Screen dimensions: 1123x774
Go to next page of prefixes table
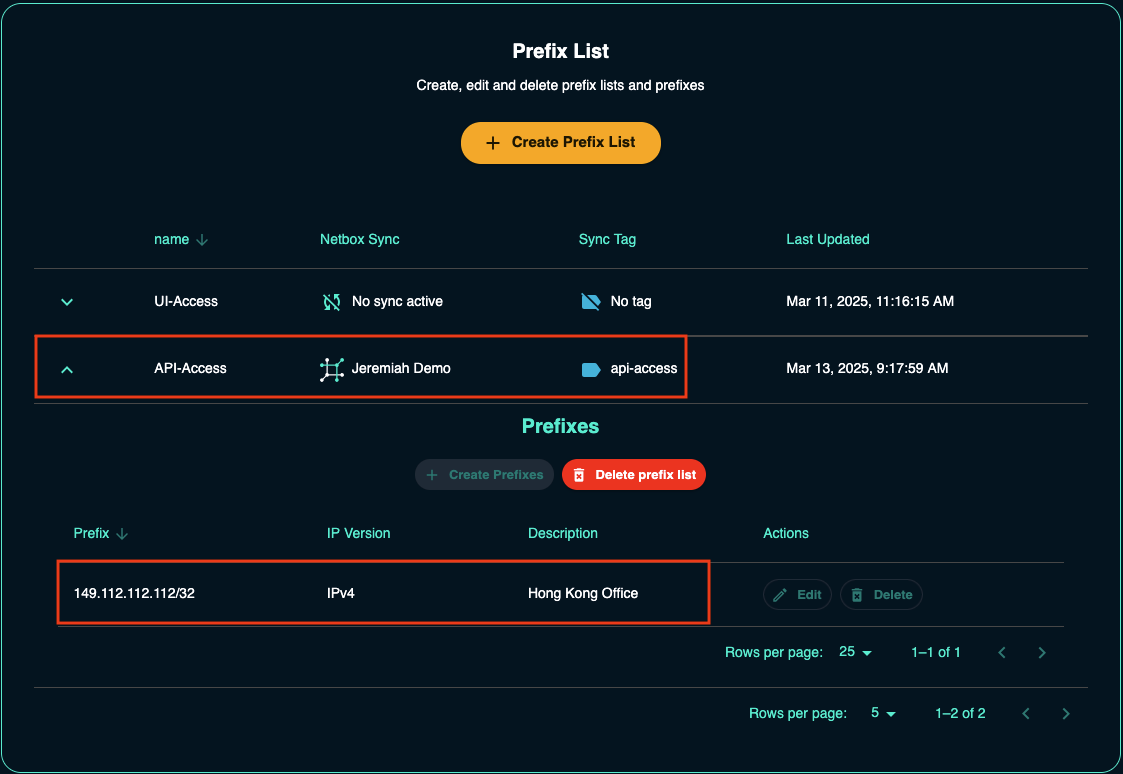1042,653
